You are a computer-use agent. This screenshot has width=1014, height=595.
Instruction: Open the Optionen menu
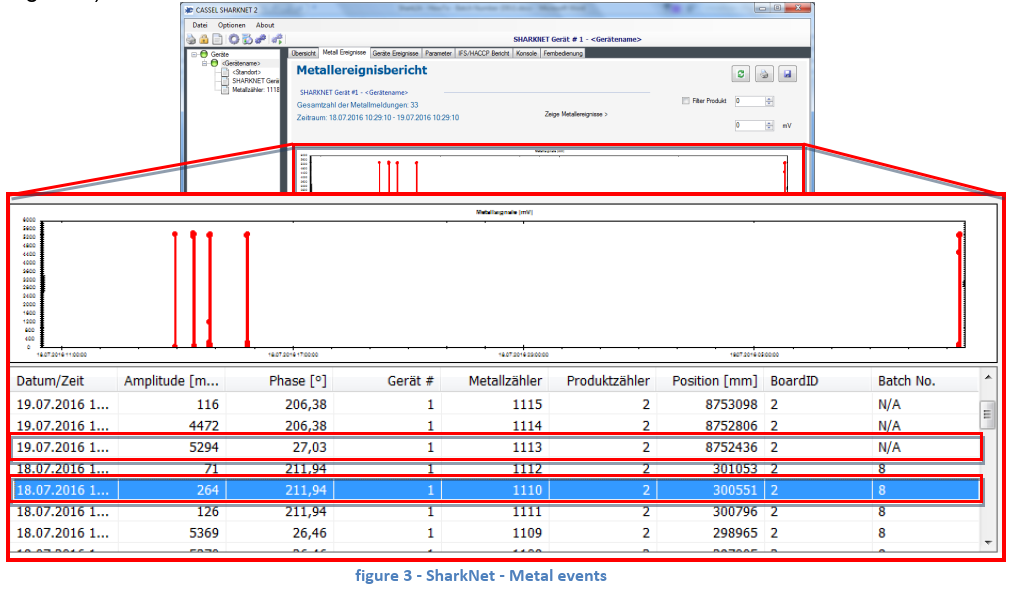[232, 25]
